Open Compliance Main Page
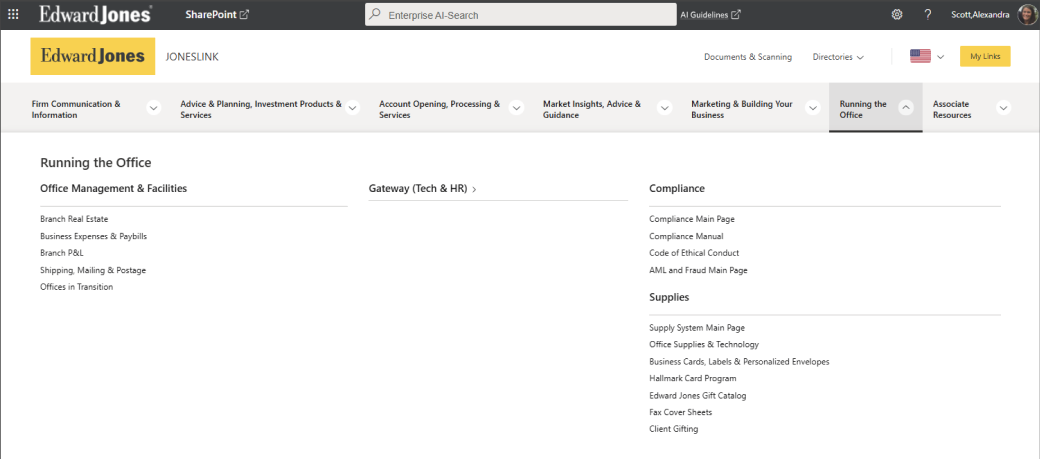1040x459 pixels. 692,219
